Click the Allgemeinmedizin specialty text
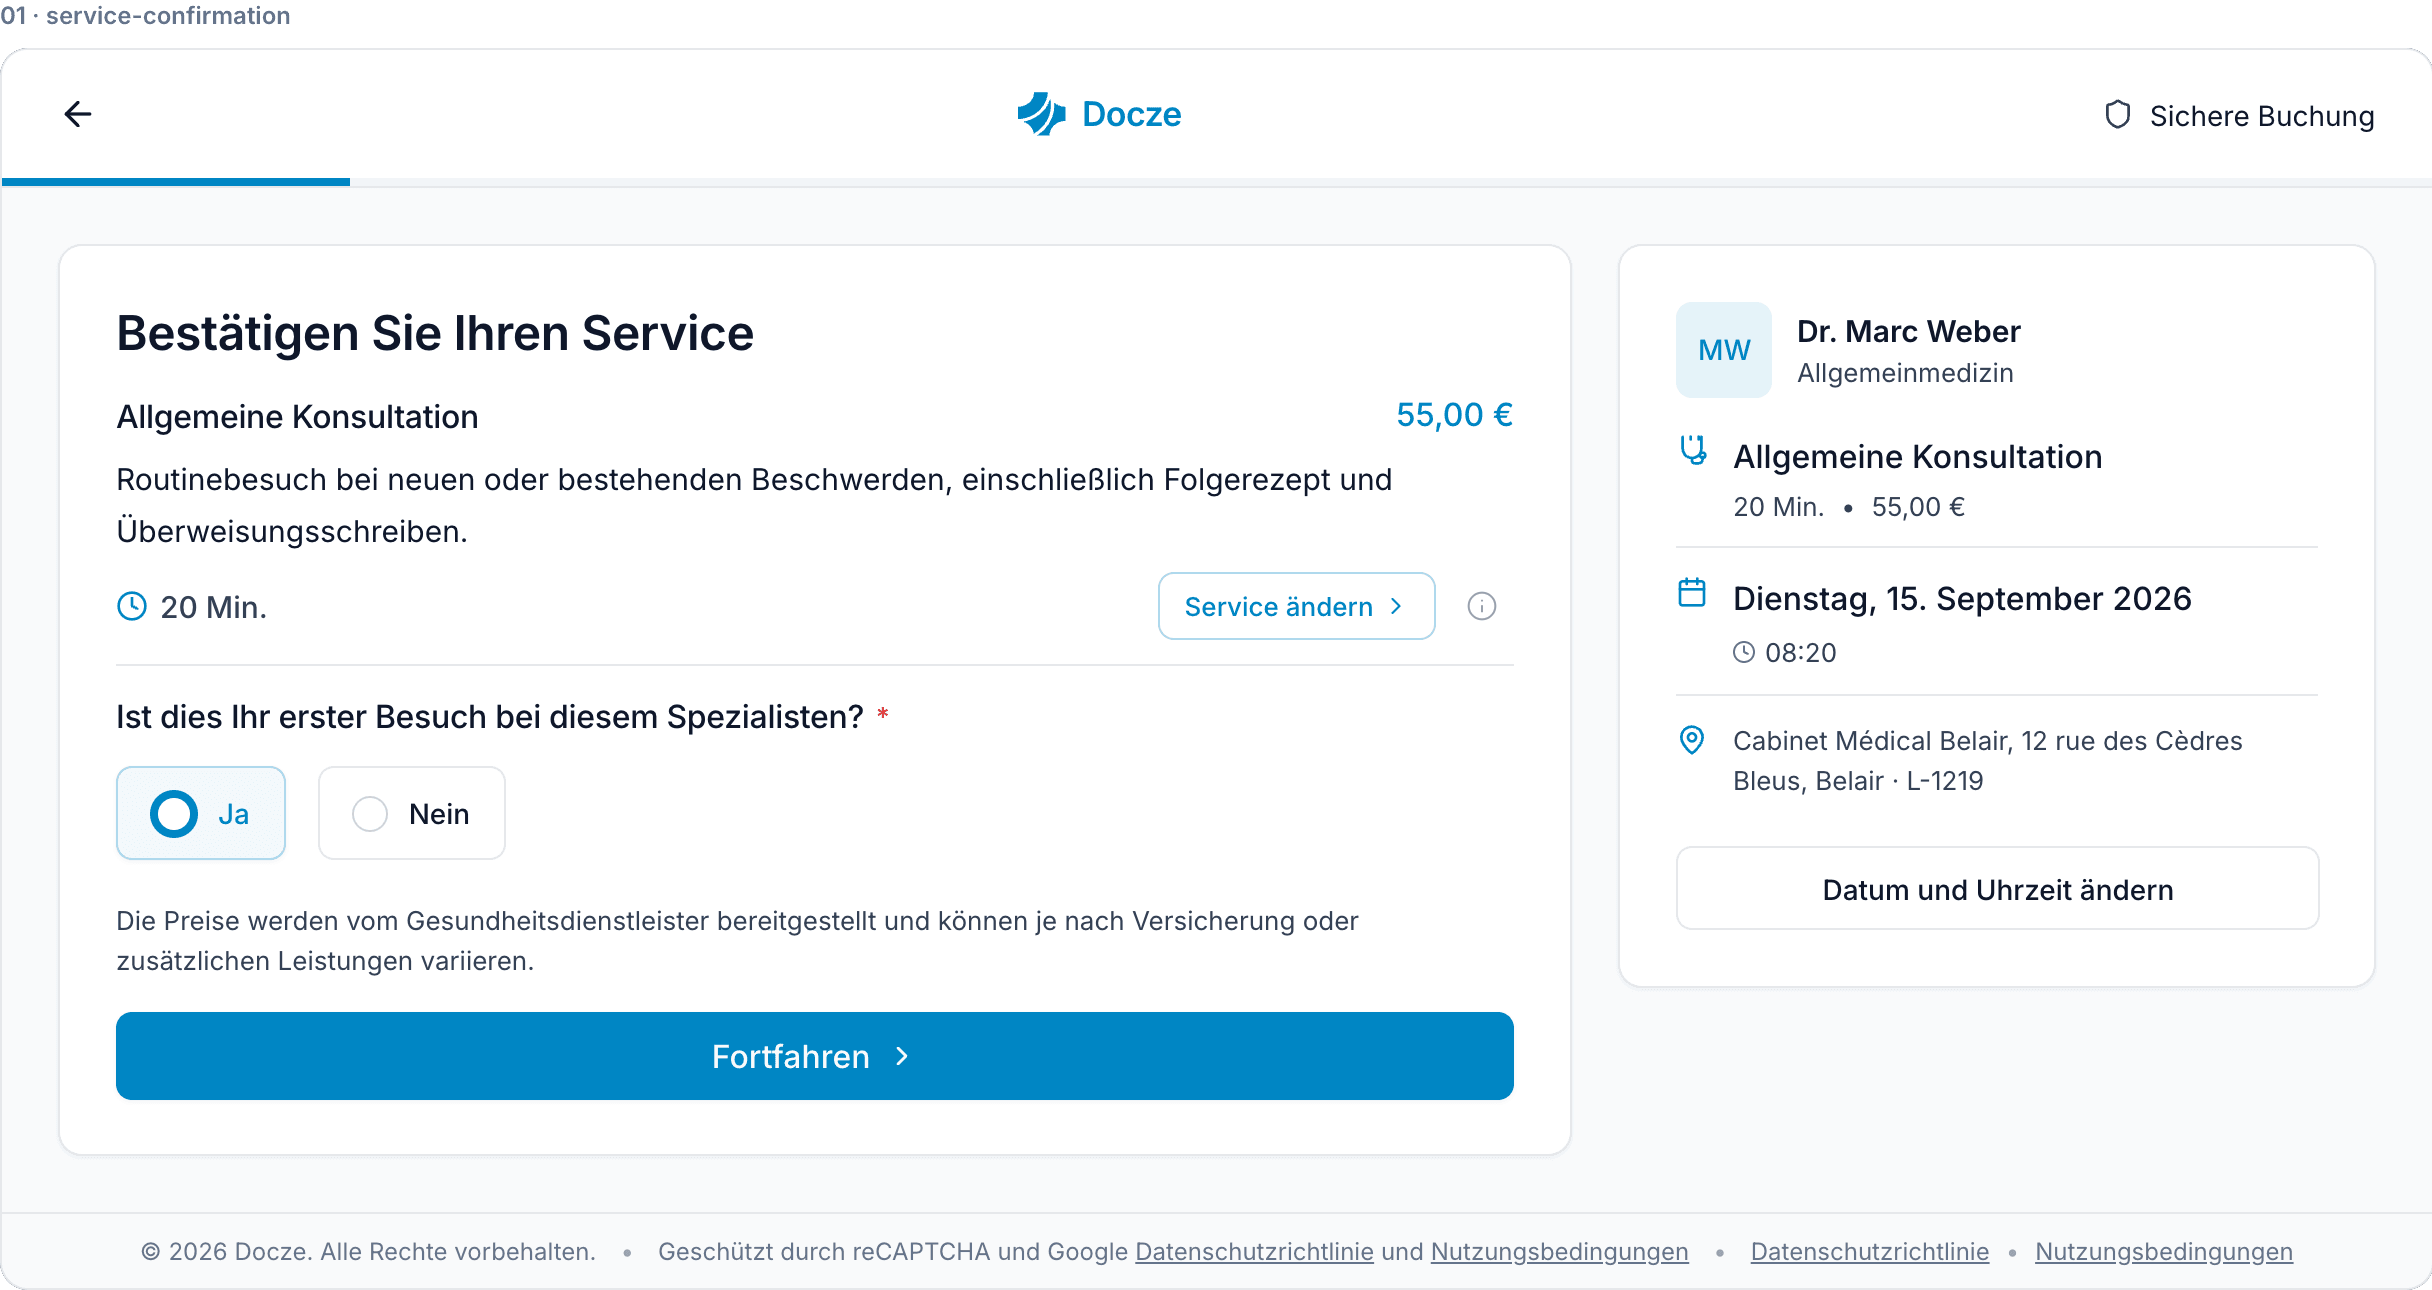The width and height of the screenshot is (2432, 1290). (1905, 373)
